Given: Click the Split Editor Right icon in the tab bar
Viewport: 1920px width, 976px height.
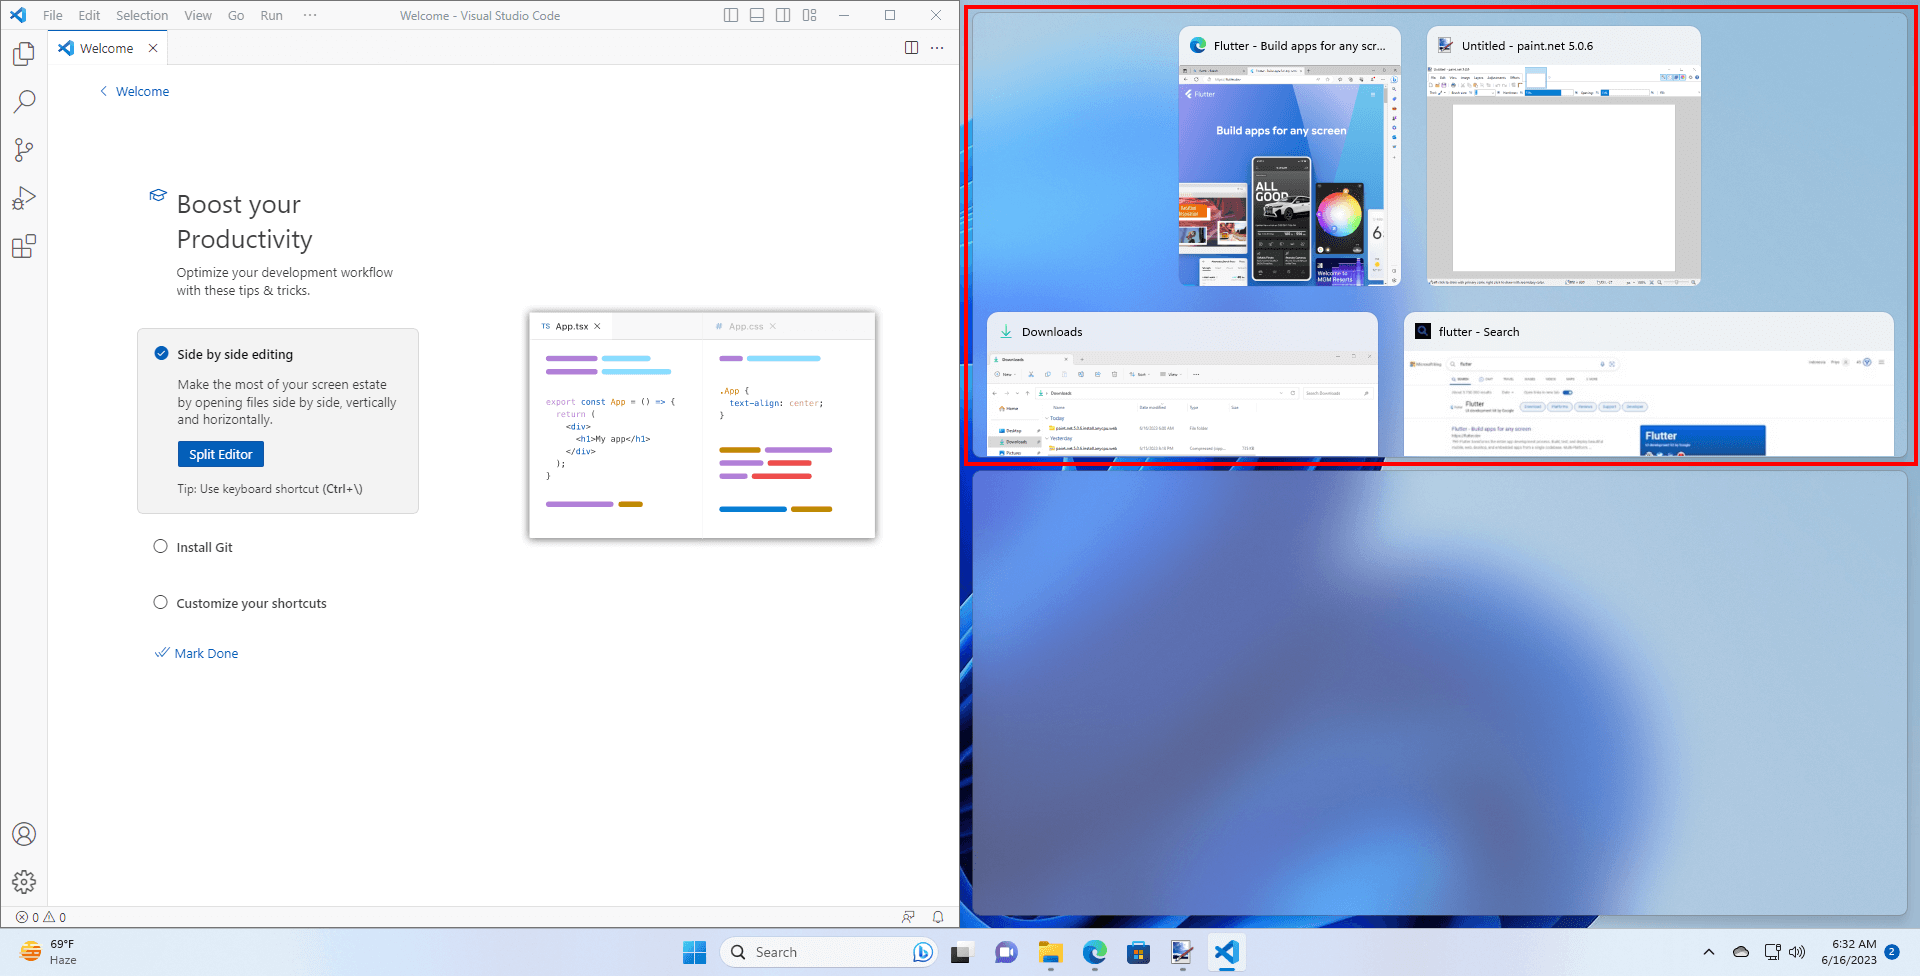Looking at the screenshot, I should point(911,48).
